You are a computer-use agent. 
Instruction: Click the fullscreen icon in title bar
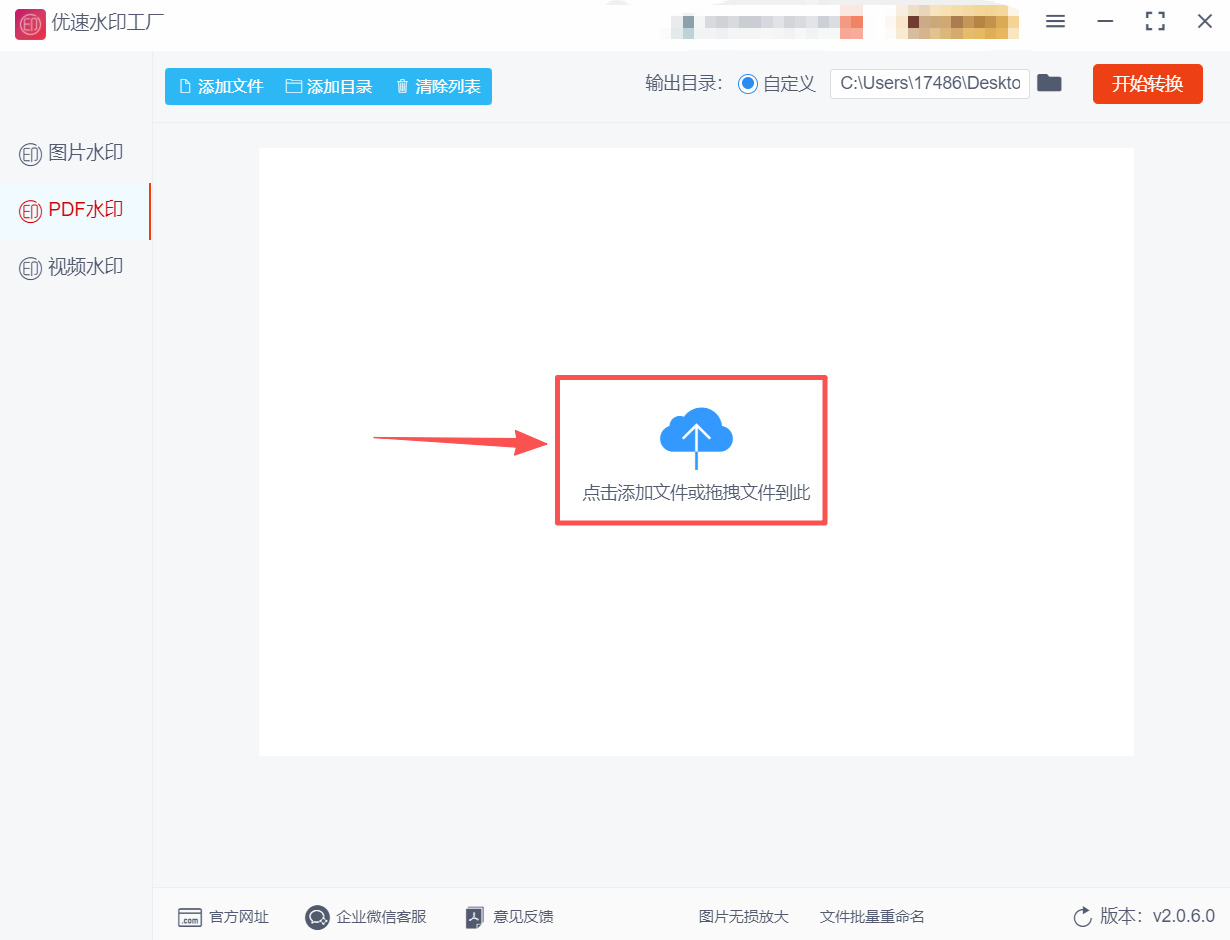1155,21
